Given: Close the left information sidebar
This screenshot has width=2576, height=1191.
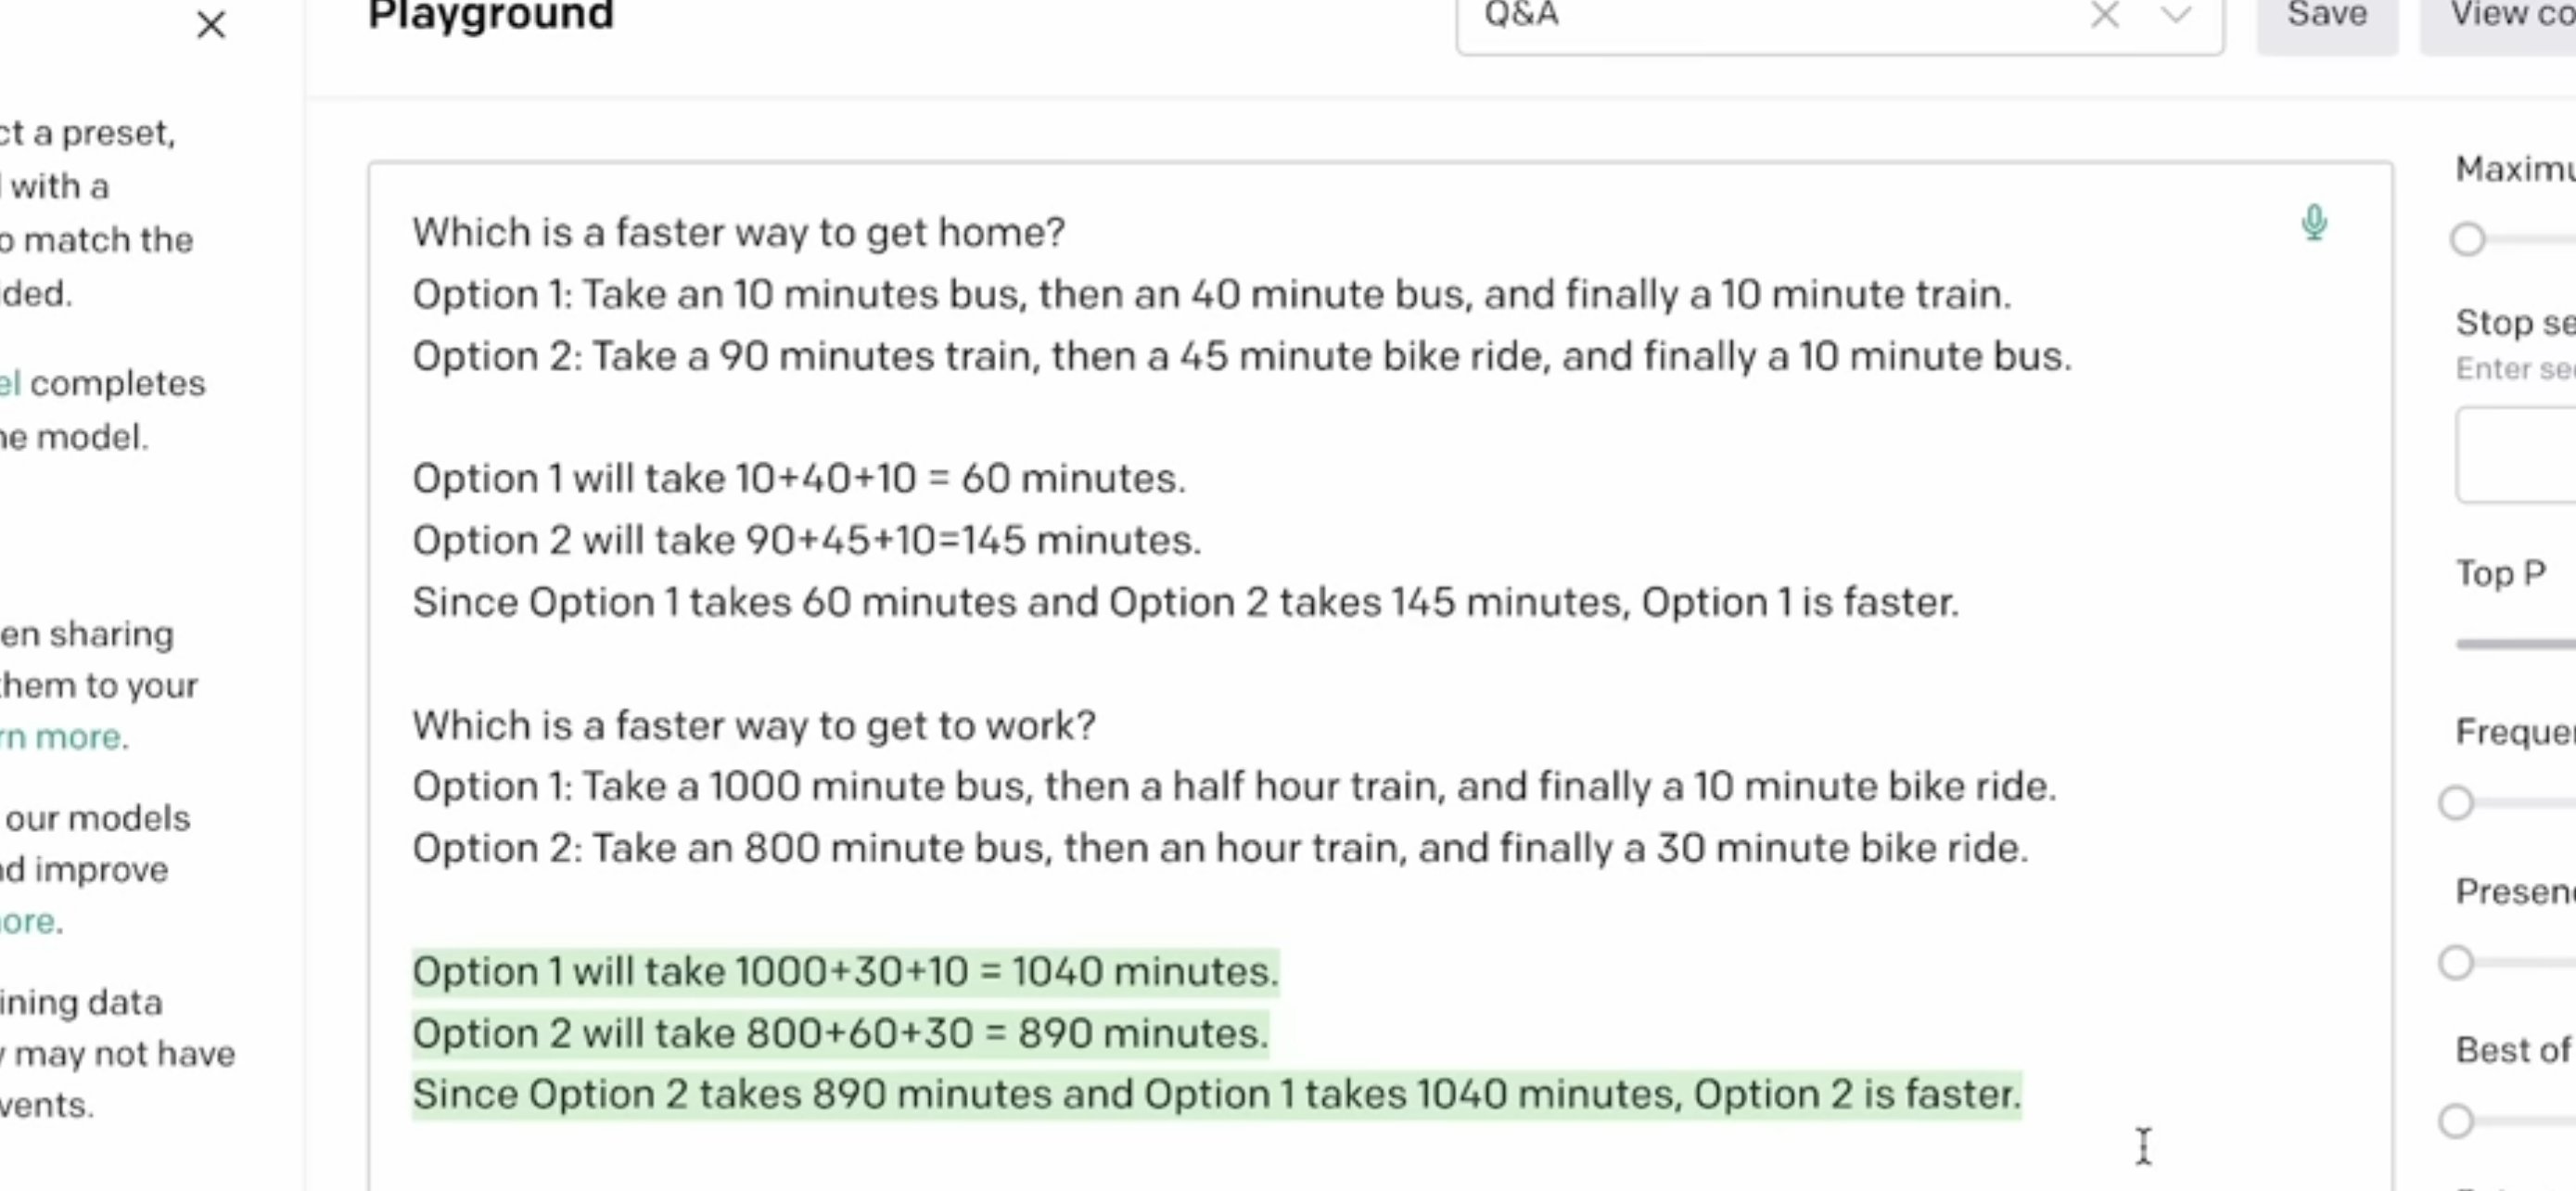Looking at the screenshot, I should pyautogui.click(x=211, y=24).
